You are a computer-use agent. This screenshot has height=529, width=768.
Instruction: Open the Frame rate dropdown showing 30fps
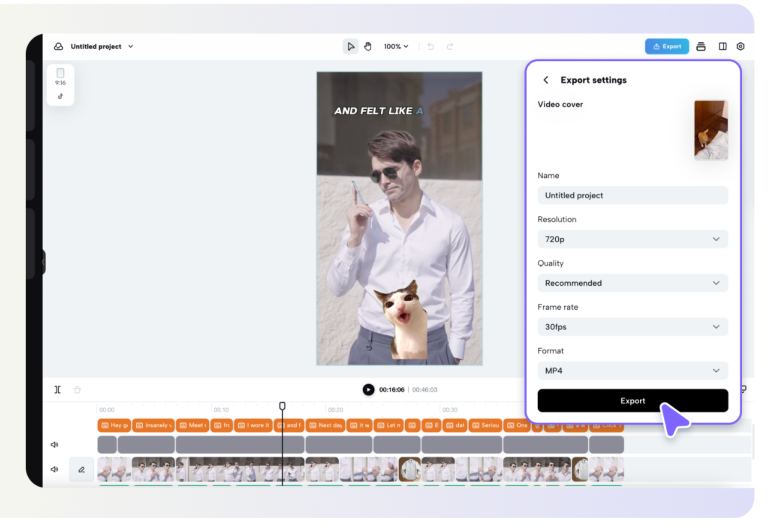632,327
